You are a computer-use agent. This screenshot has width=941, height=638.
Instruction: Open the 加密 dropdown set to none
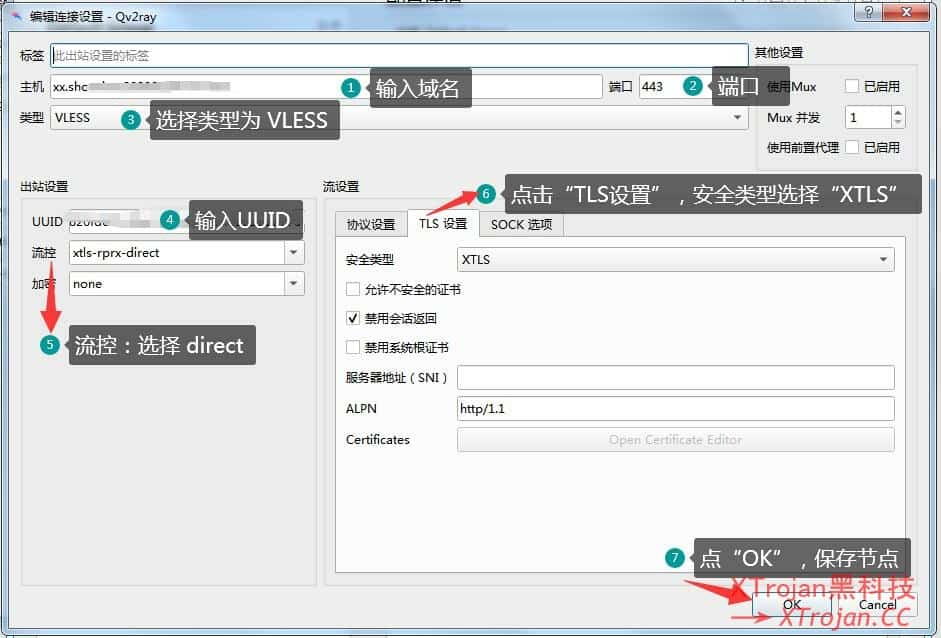[293, 284]
